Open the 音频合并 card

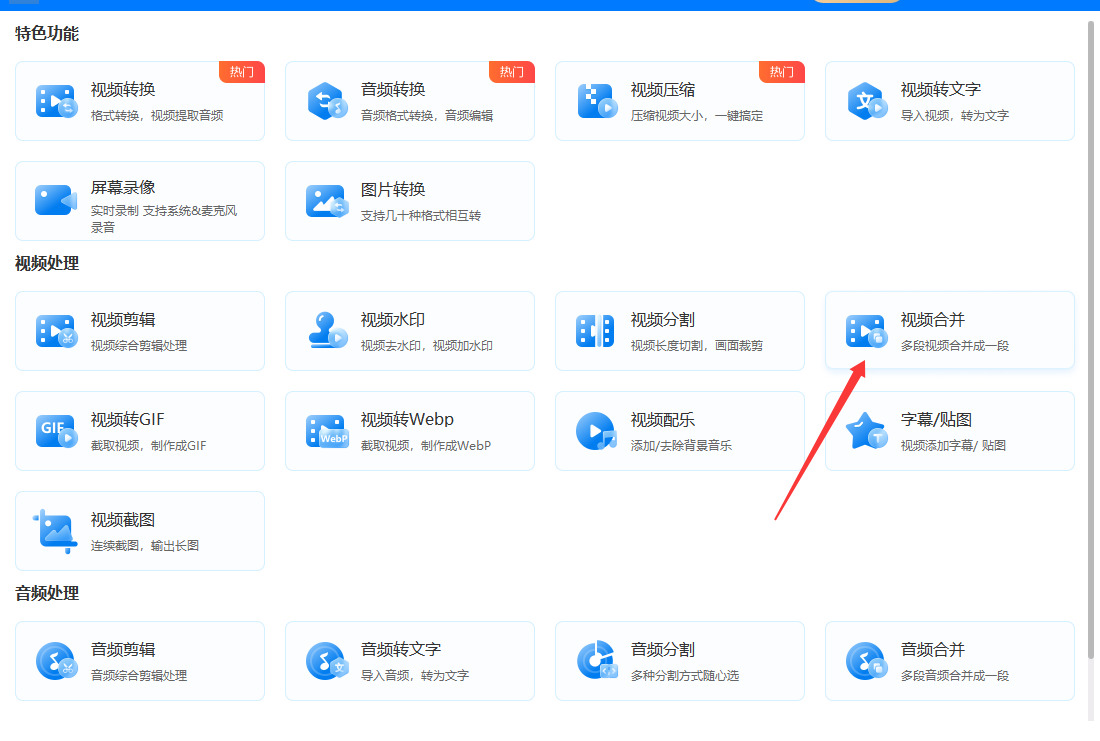[950, 661]
